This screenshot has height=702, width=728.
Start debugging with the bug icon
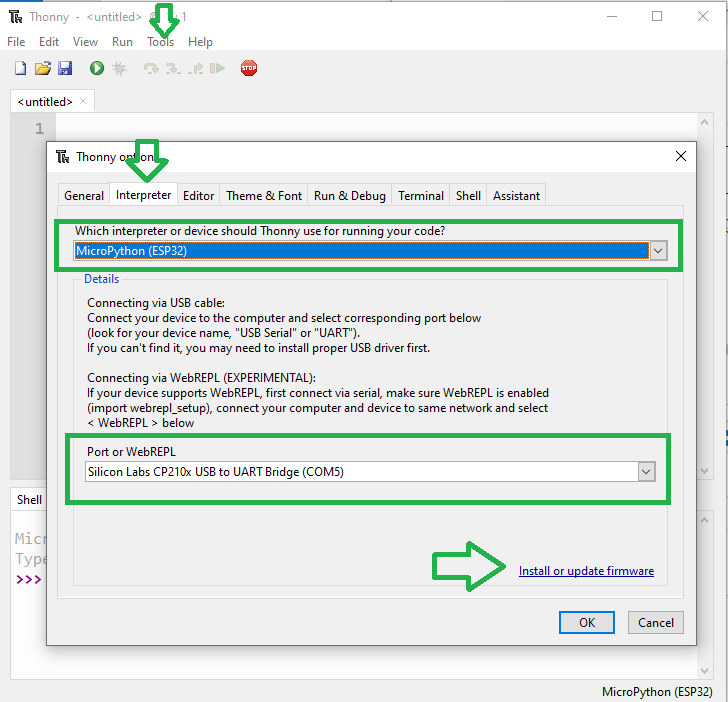pyautogui.click(x=119, y=68)
